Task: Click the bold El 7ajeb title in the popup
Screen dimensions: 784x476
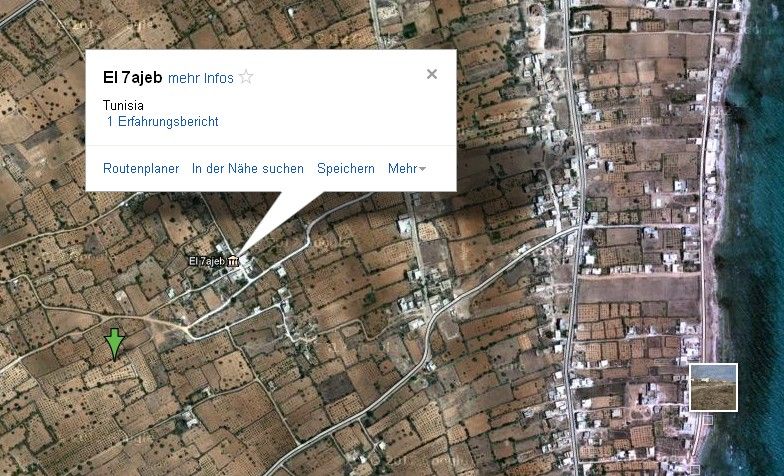Action: coord(132,78)
